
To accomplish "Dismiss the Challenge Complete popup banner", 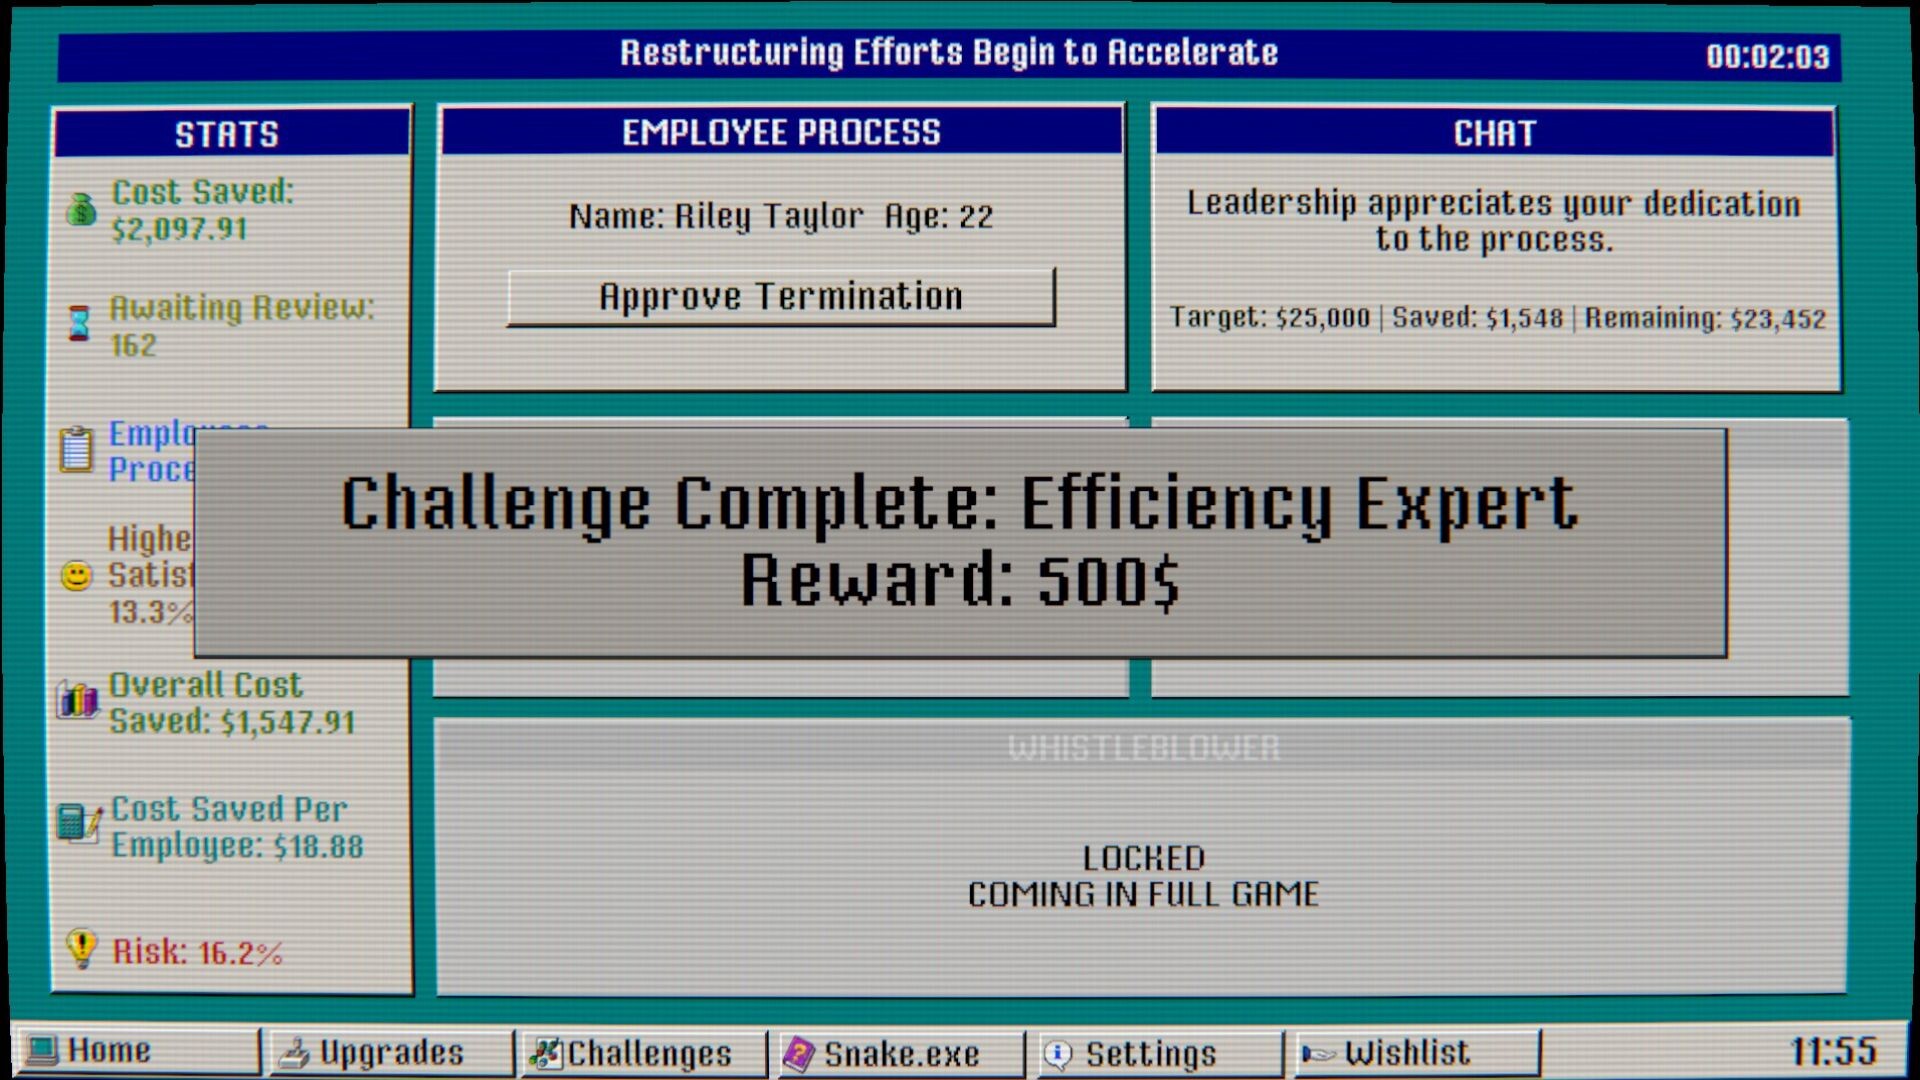I will point(960,543).
